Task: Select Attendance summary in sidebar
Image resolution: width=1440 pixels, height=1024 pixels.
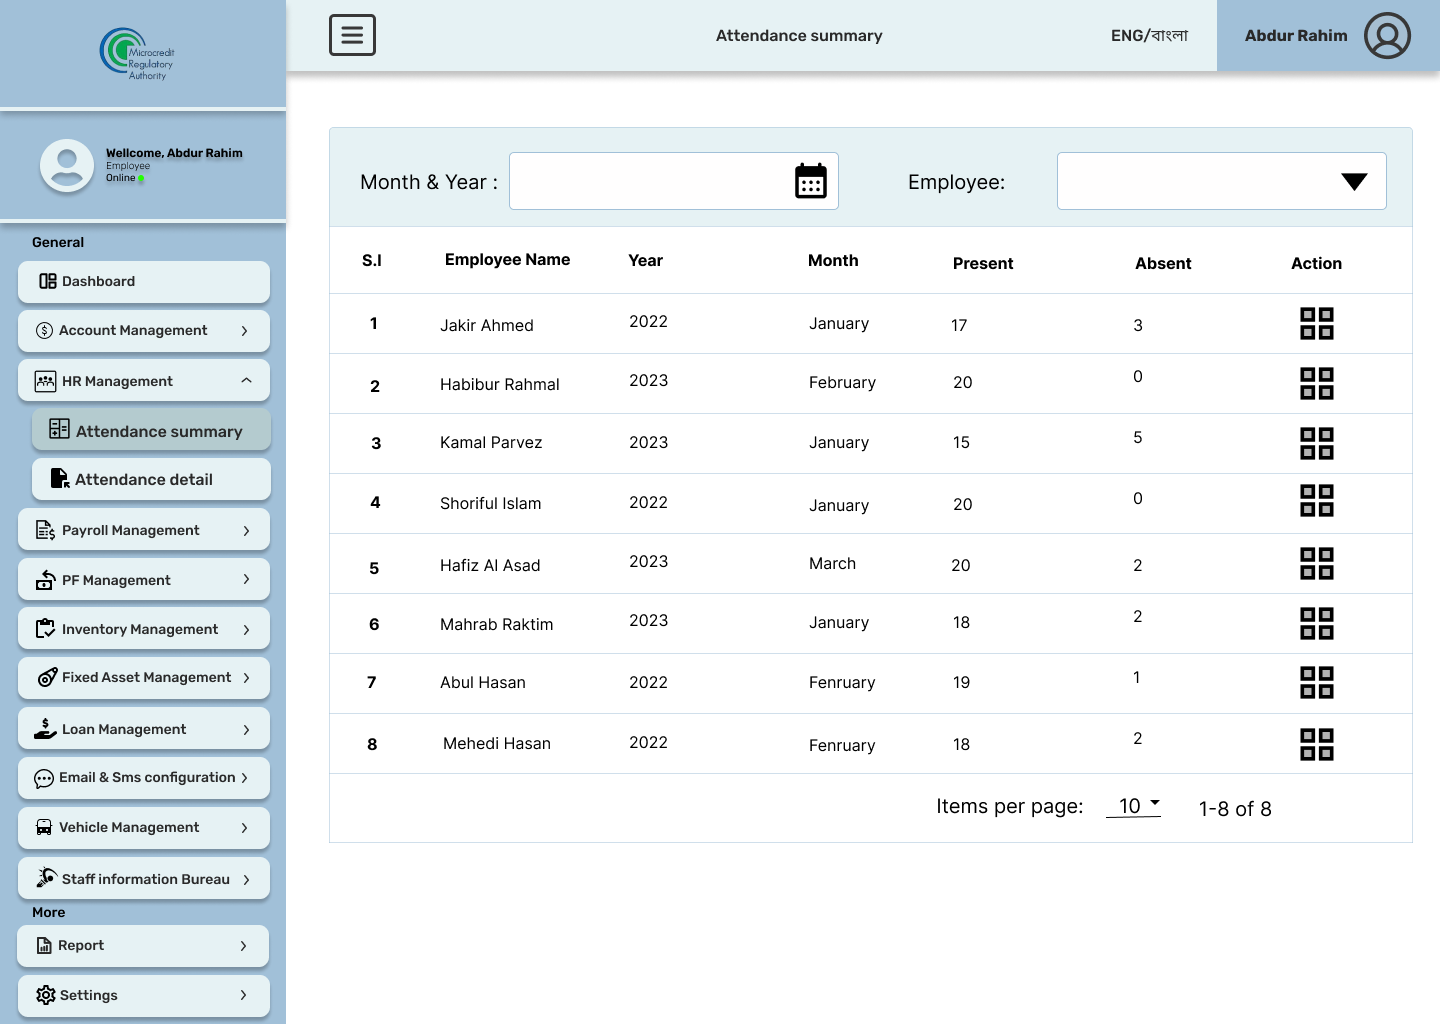Action: tap(151, 430)
